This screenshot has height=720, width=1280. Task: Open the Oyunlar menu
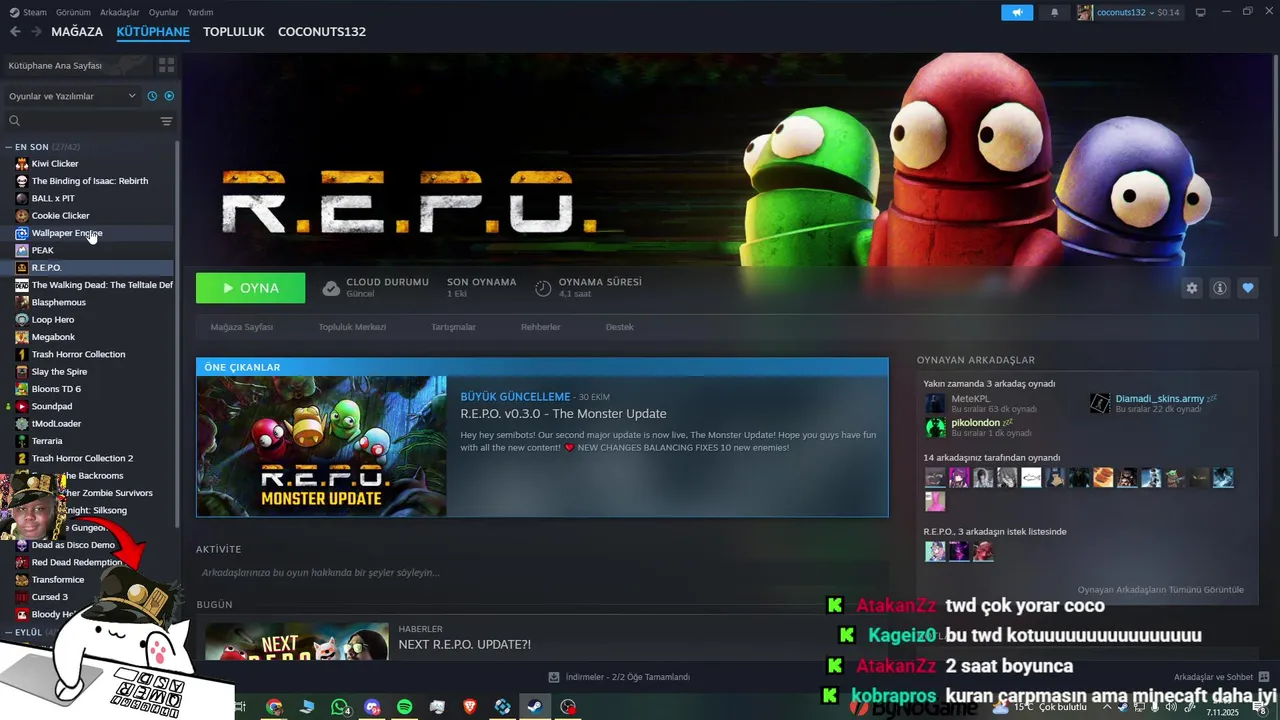tap(164, 12)
